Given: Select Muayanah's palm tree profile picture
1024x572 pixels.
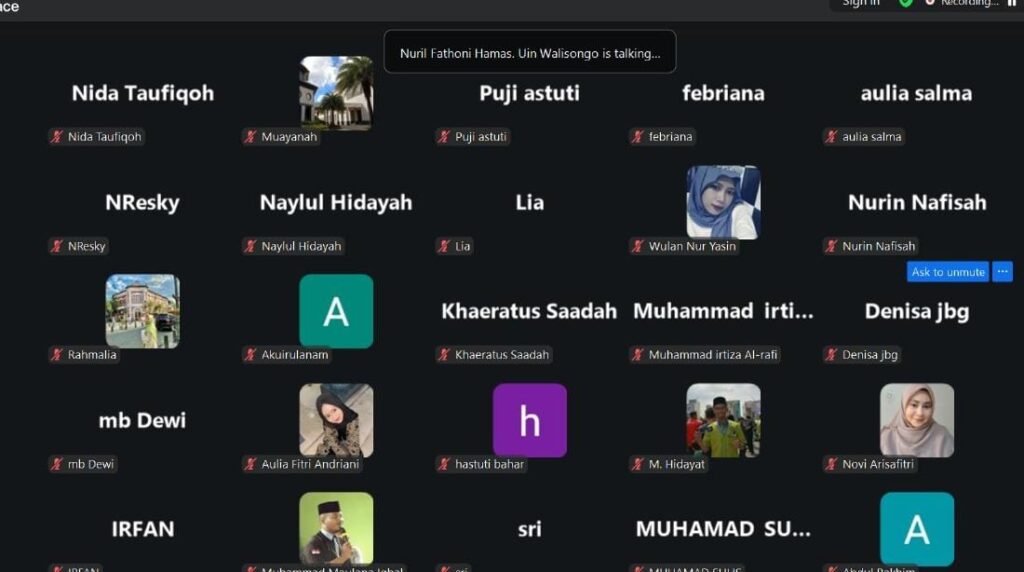Looking at the screenshot, I should point(336,93).
